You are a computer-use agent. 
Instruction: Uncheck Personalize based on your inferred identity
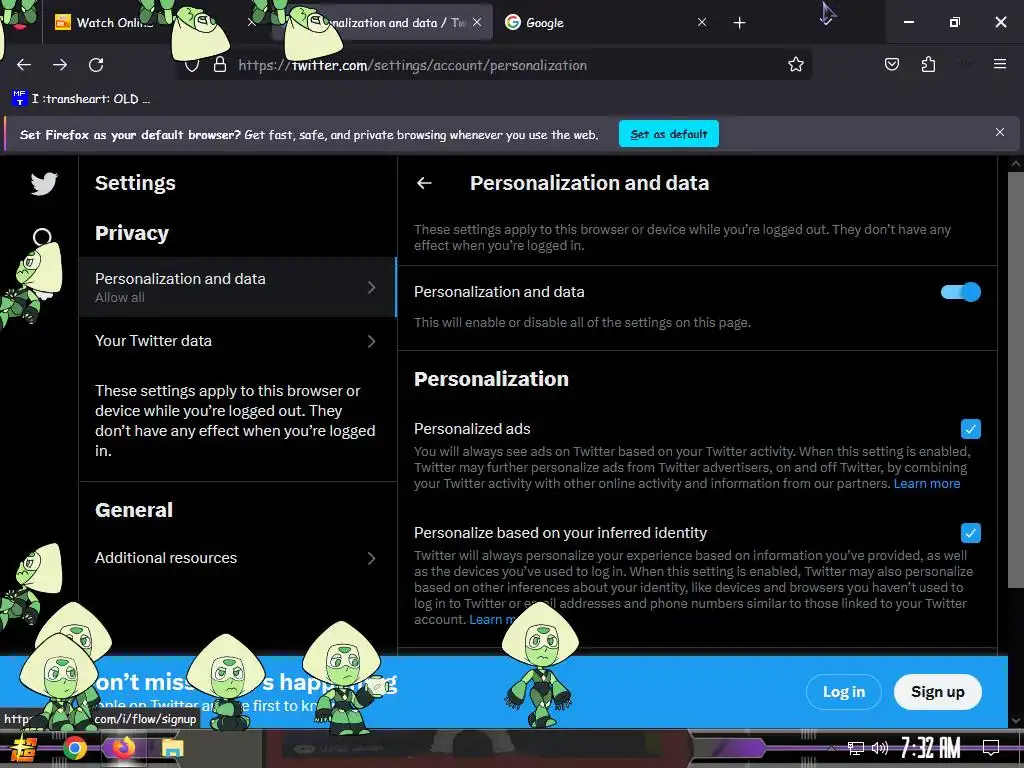pyautogui.click(x=970, y=533)
